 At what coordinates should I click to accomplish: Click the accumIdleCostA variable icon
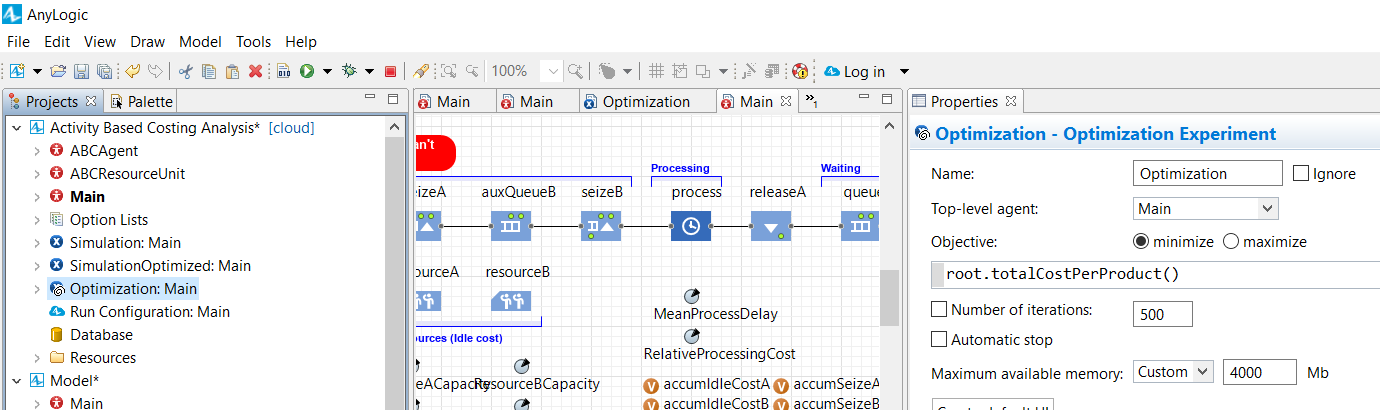coord(651,385)
